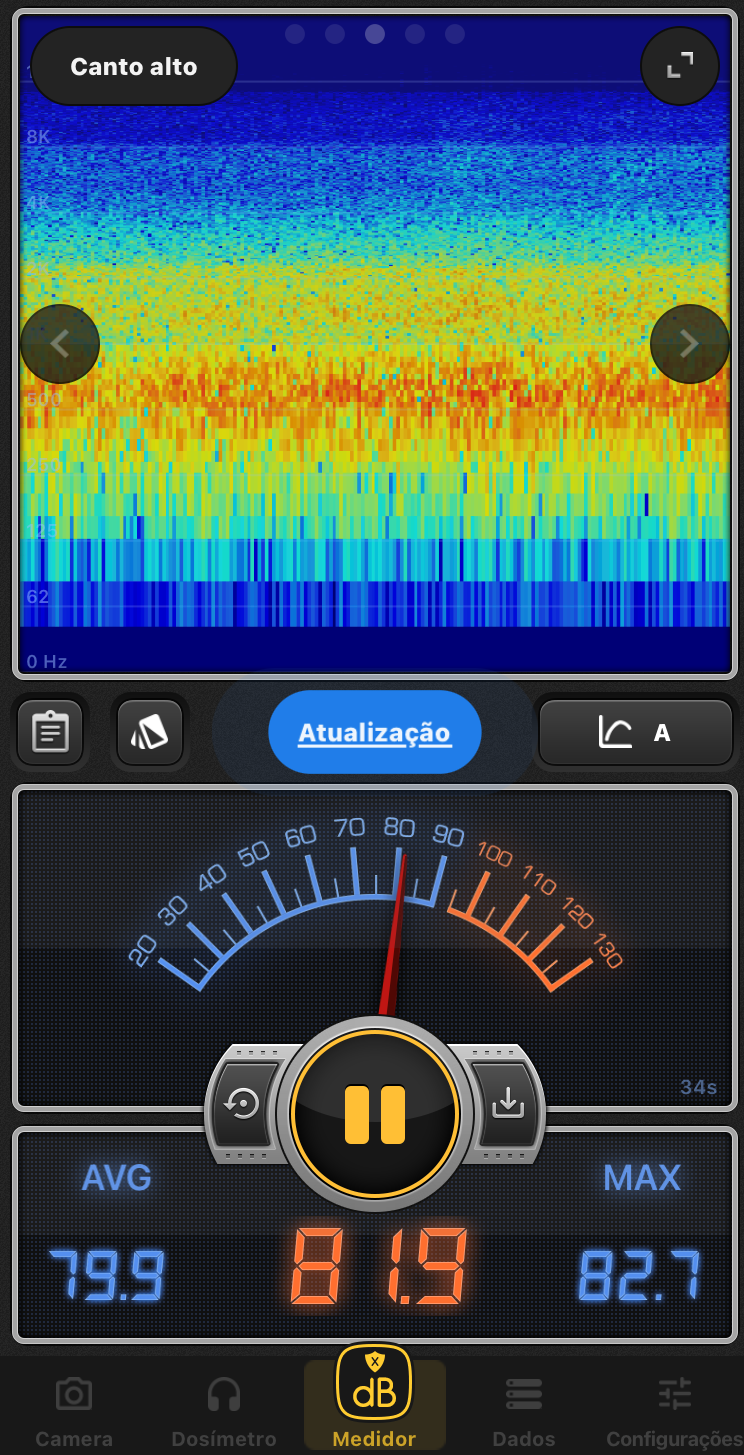Select the first page indicator dot
Screen dimensions: 744x1455
pos(295,34)
